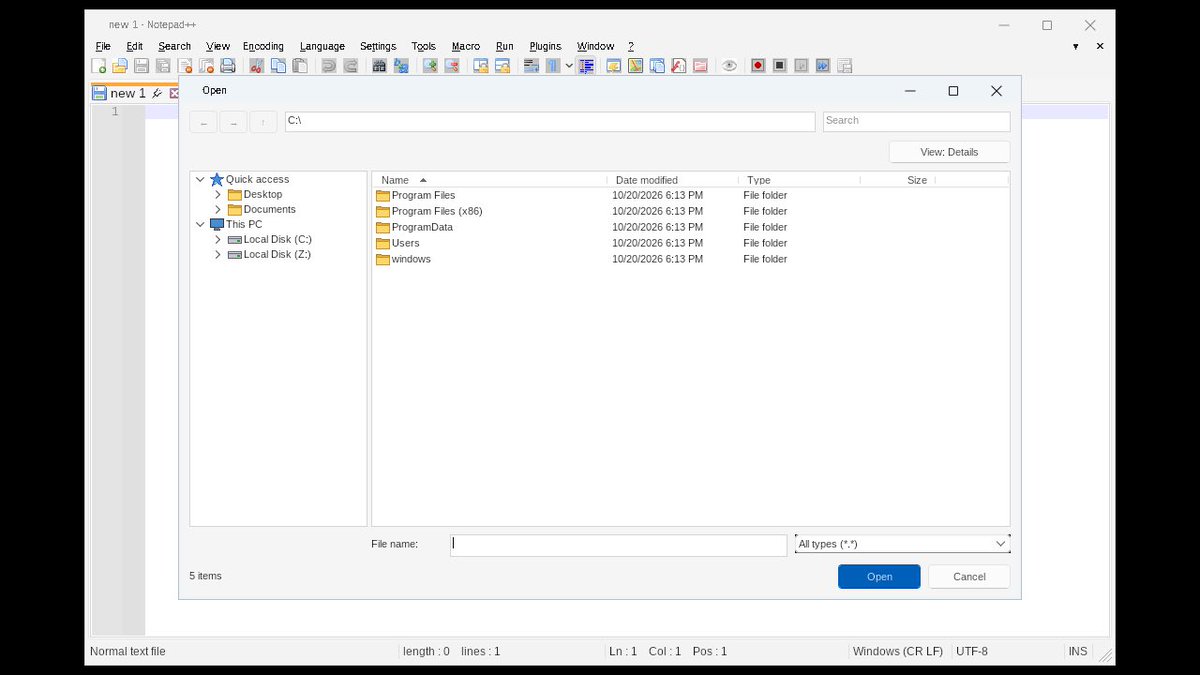
Task: Open the Macro menu
Action: click(466, 46)
